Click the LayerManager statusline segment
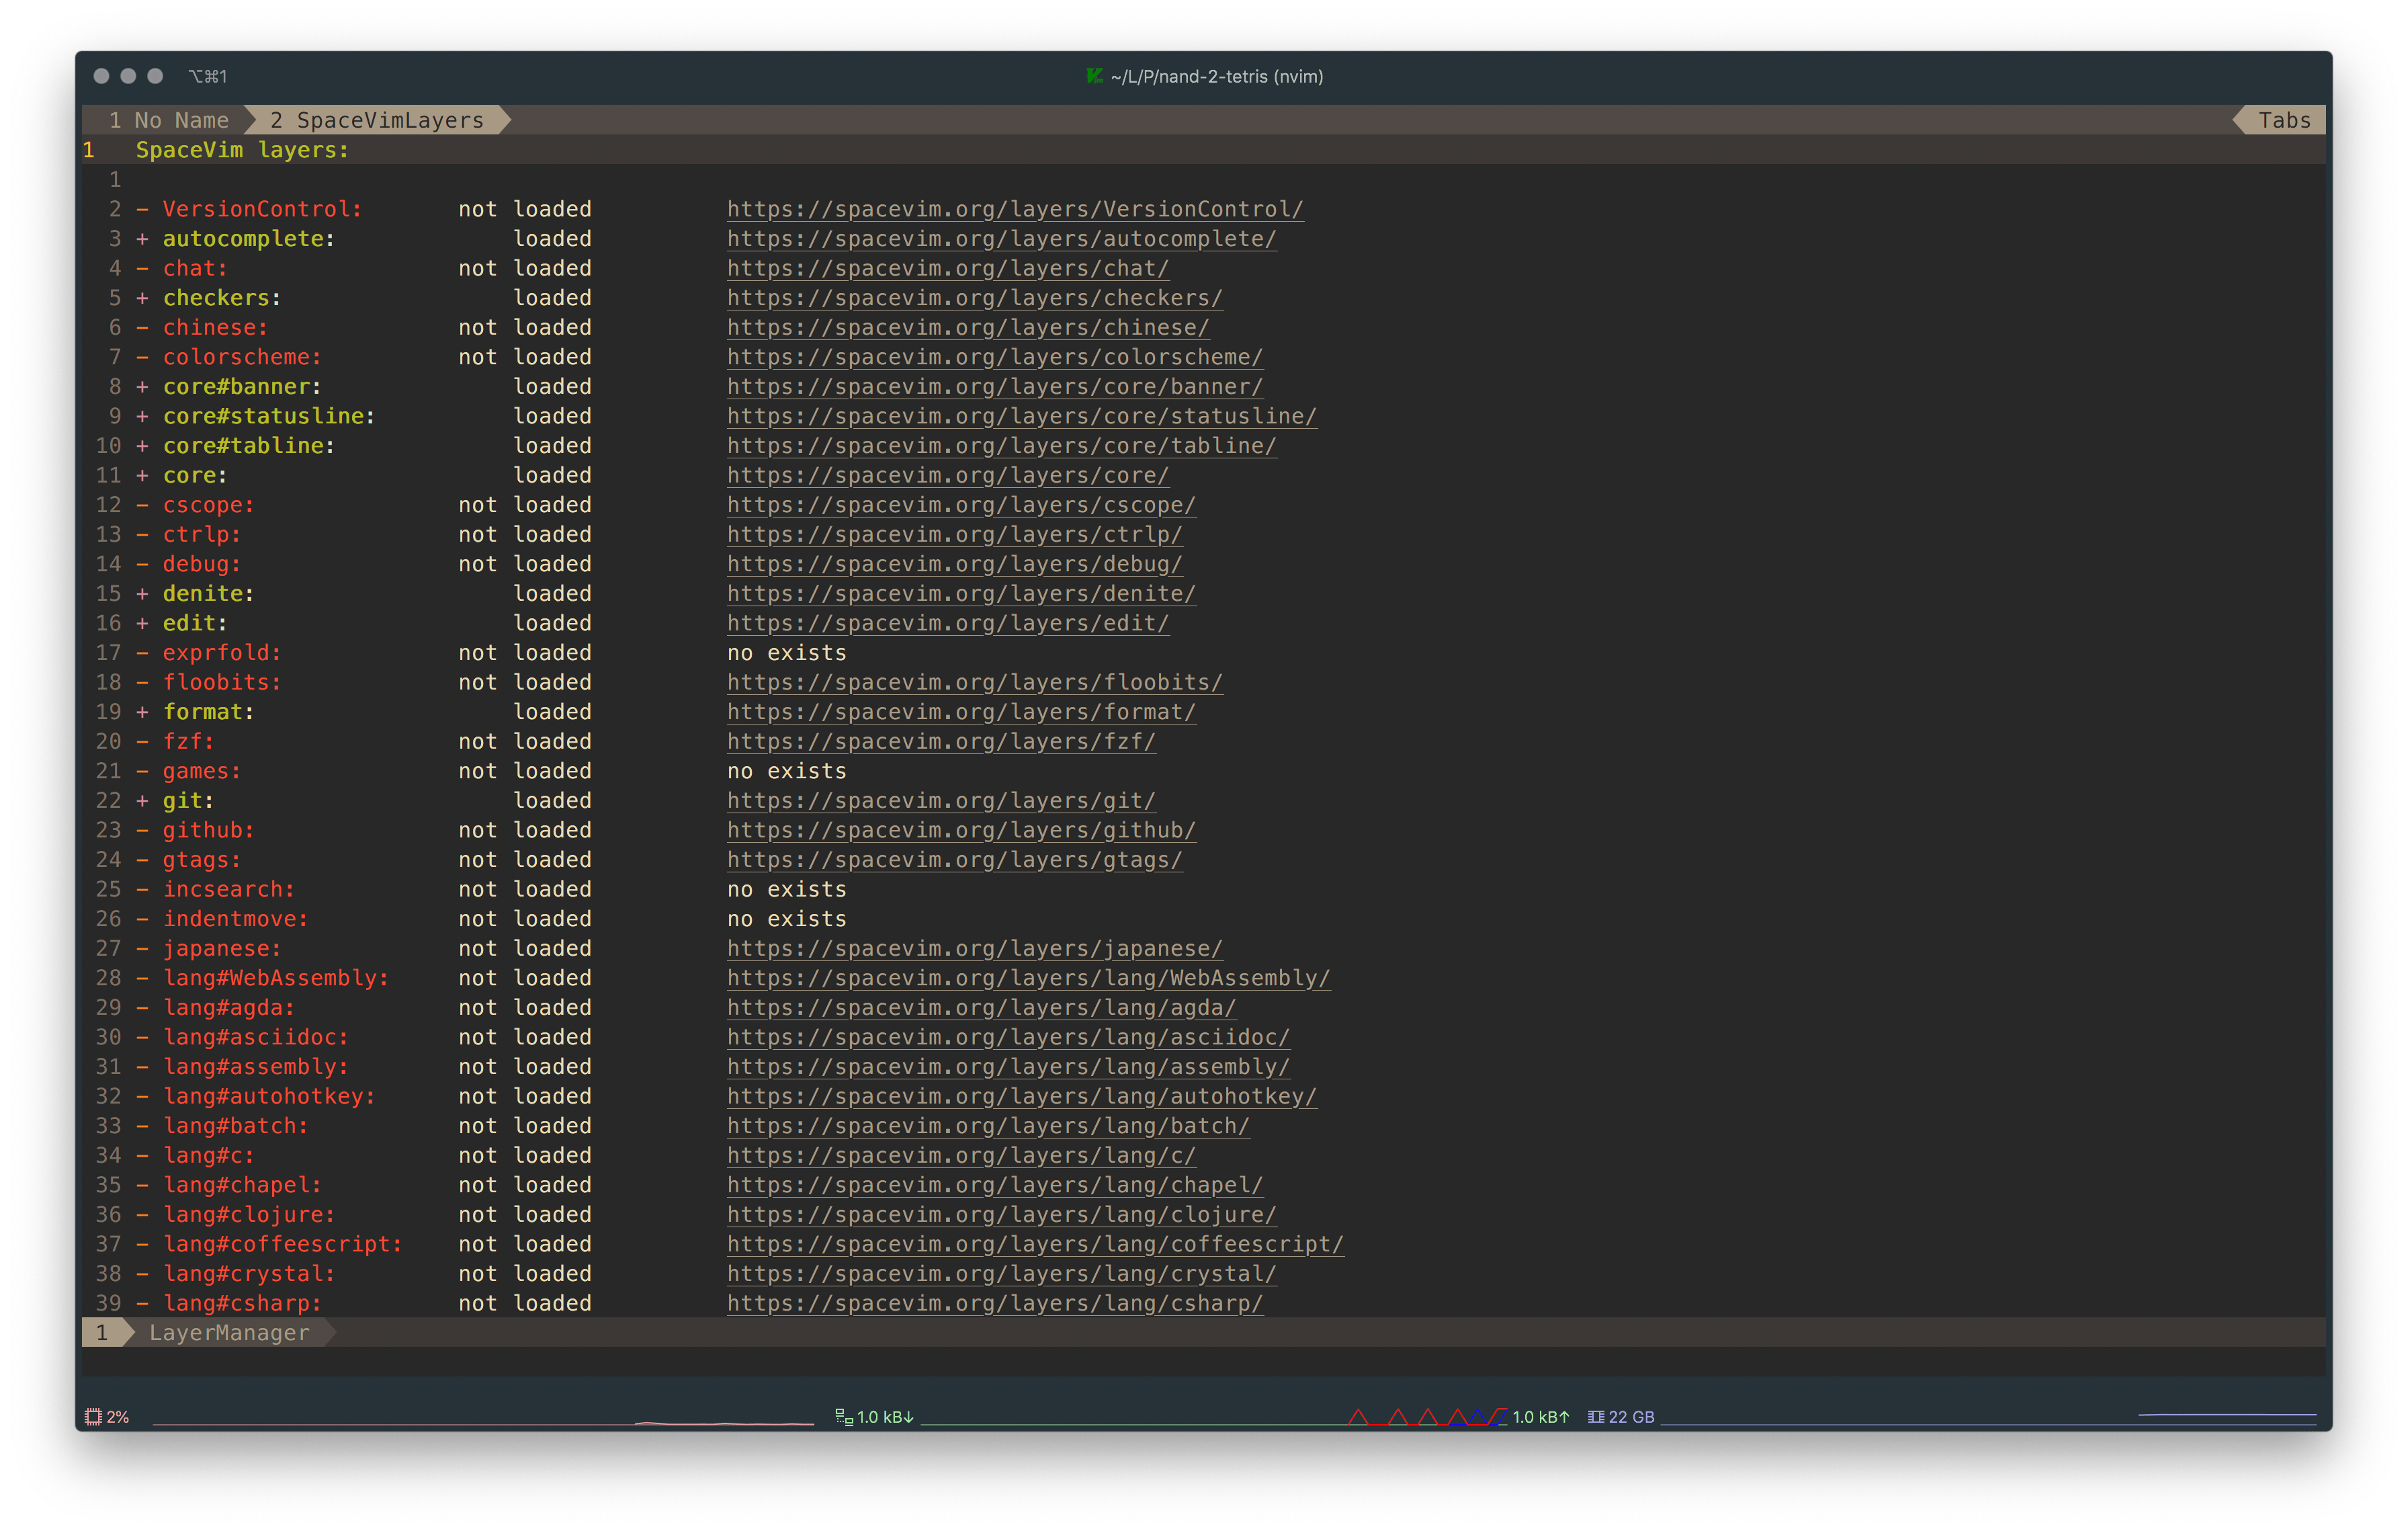 229,1332
